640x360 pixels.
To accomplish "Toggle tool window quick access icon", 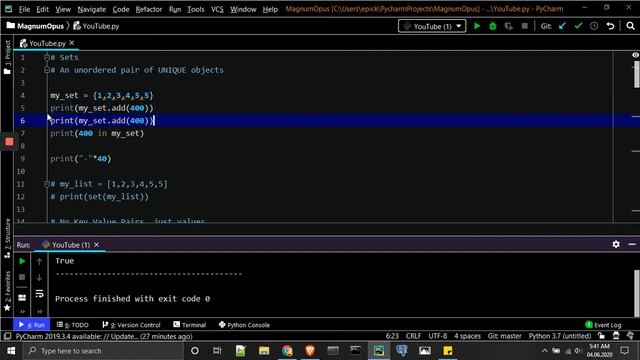I will point(7,336).
